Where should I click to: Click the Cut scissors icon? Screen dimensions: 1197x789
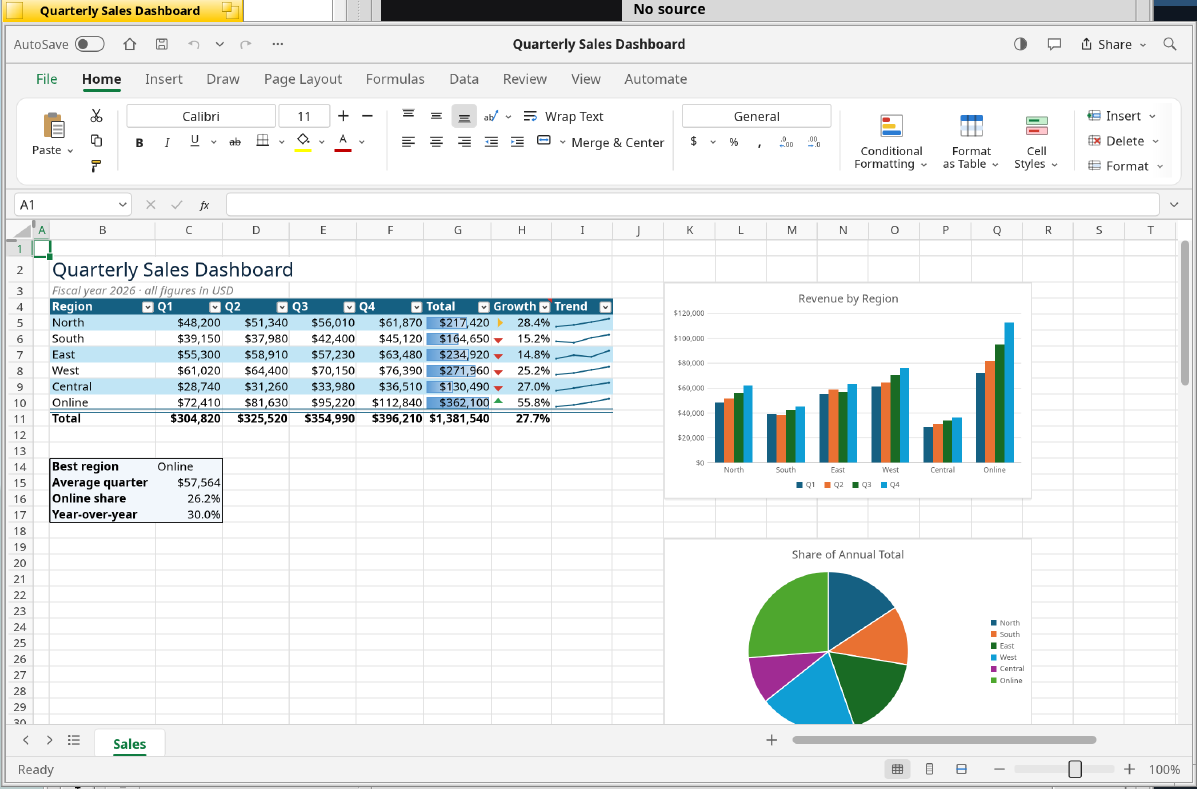[96, 115]
